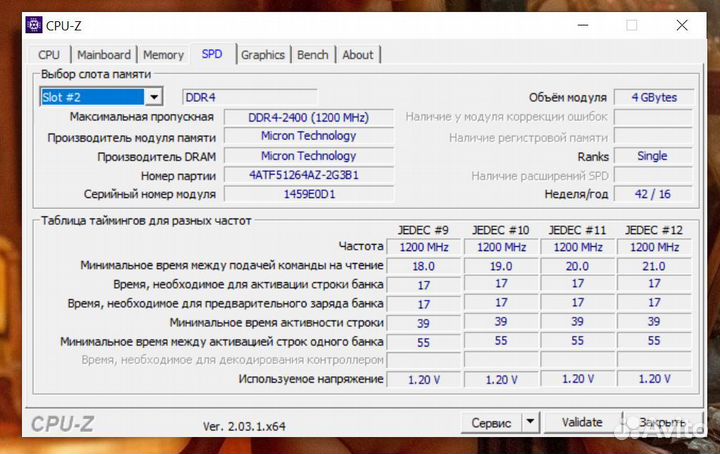720x454 pixels.
Task: Click the Используемое напряжение label
Action: coord(311,379)
